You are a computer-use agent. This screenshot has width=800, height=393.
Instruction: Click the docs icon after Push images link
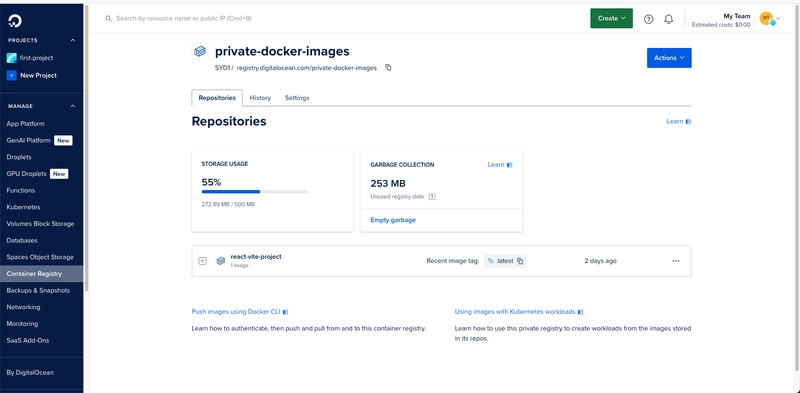(x=286, y=312)
